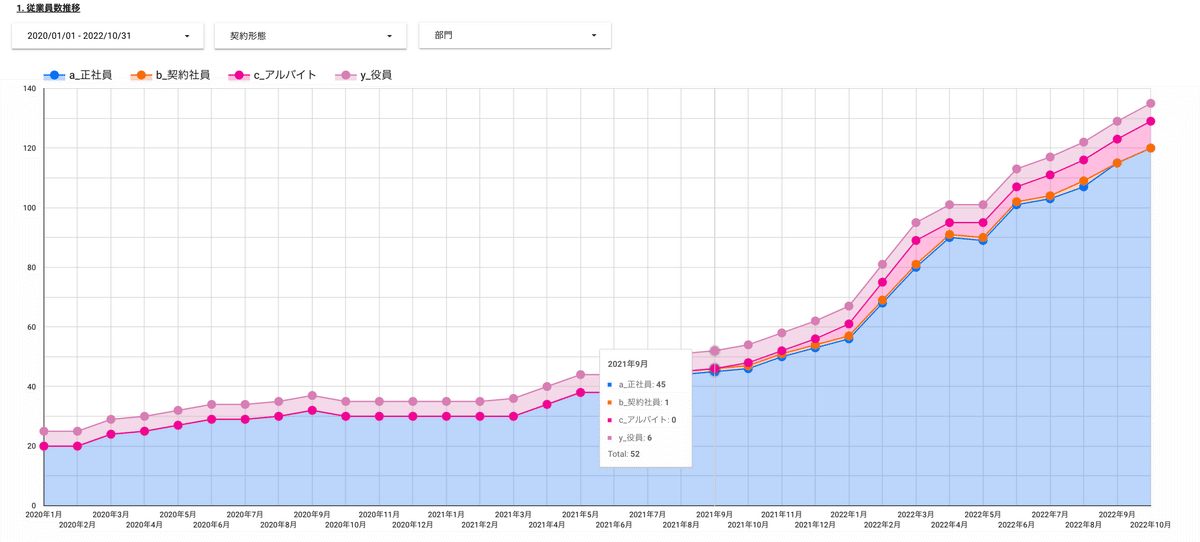Select the y_役員 data point at 2022年2月
This screenshot has height=542, width=1200.
[882, 264]
